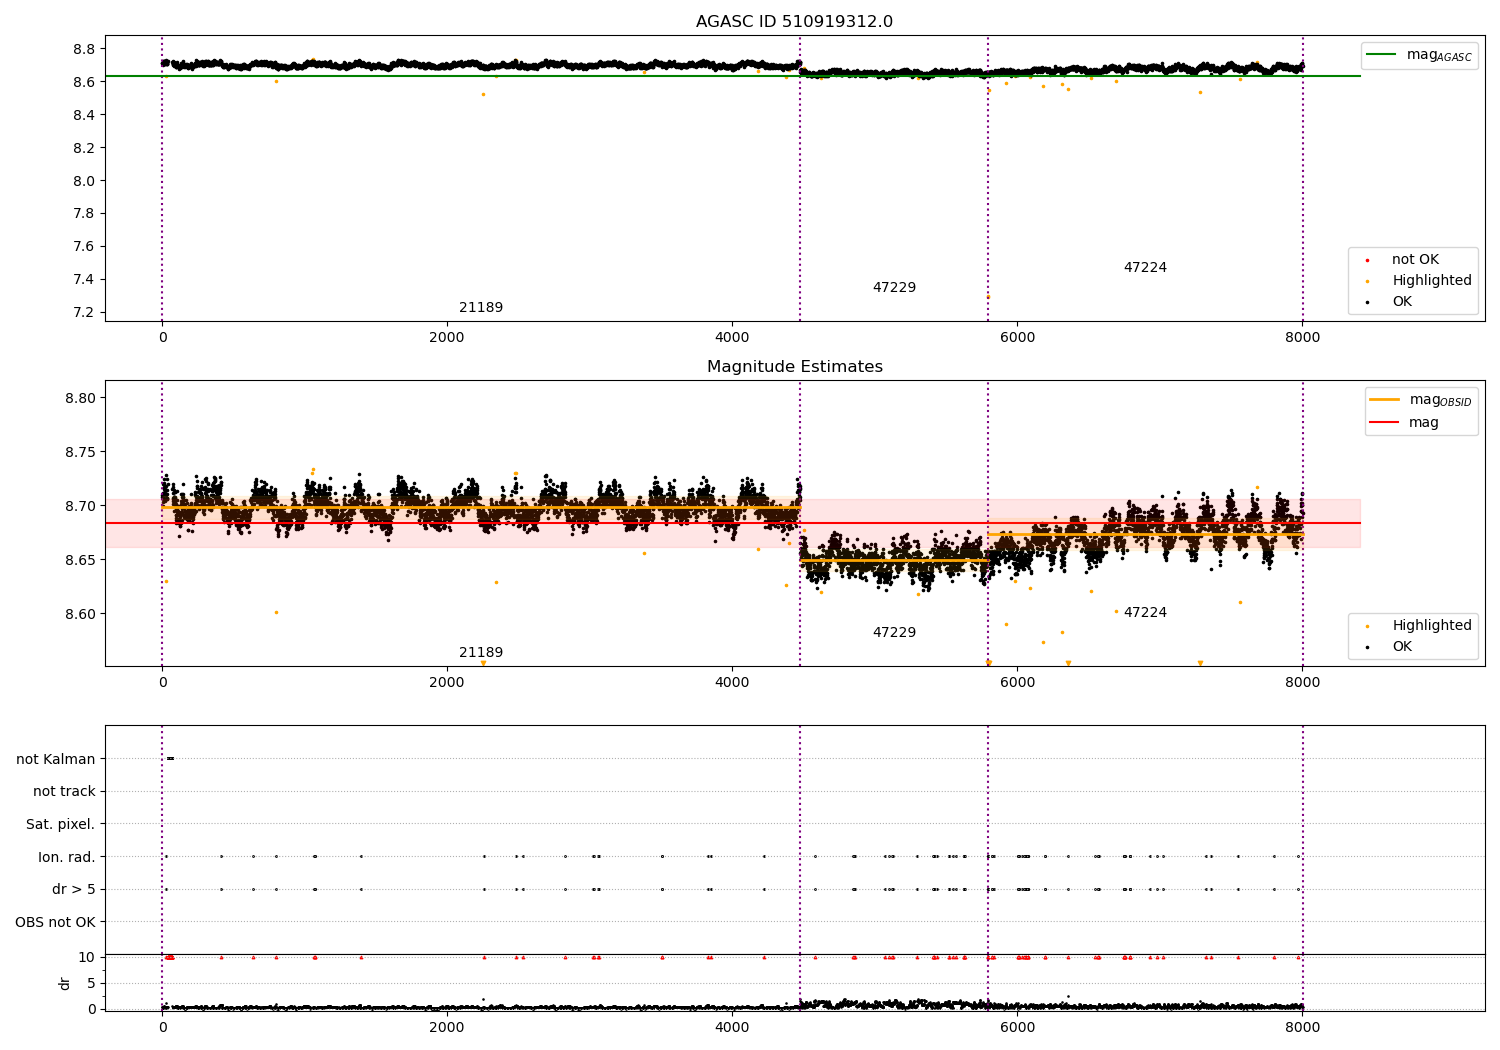The height and width of the screenshot is (1050, 1500).
Task: Click y-axis tick 8.65 in middle plot
Action: [x=80, y=560]
